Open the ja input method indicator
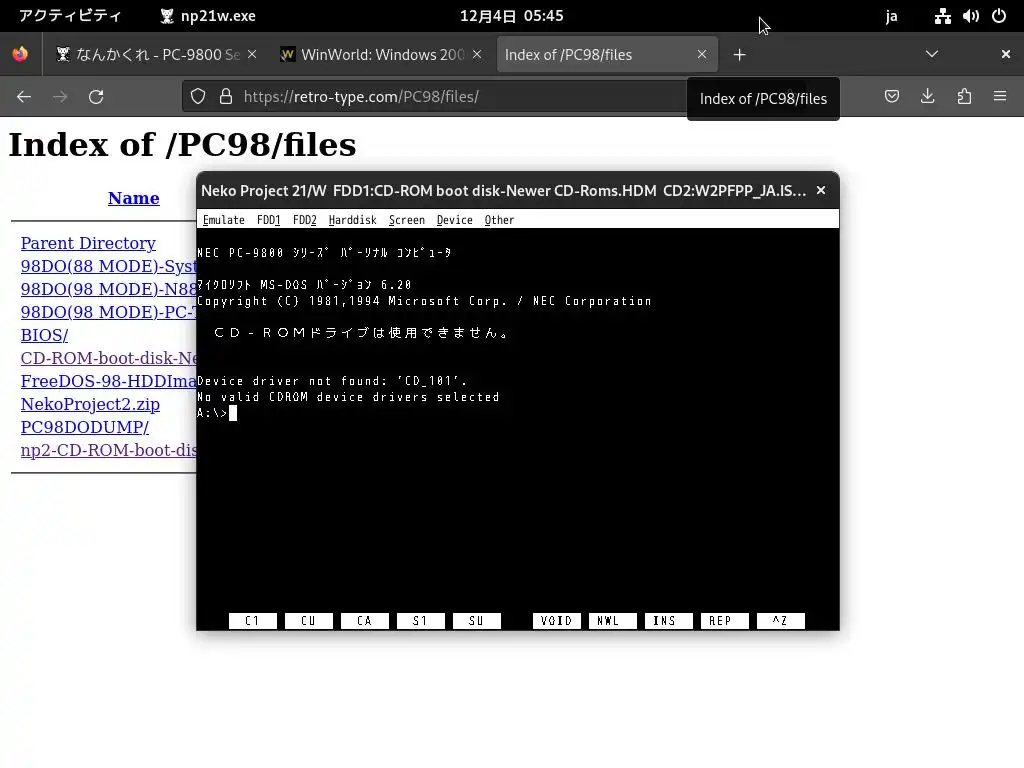Screen dimensions: 1024x768 click(891, 16)
